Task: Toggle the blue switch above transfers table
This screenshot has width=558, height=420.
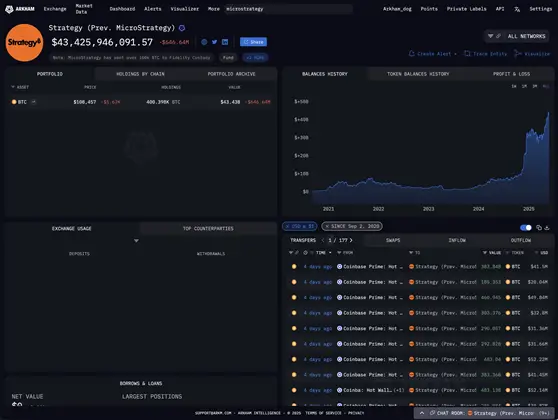Action: 526,227
